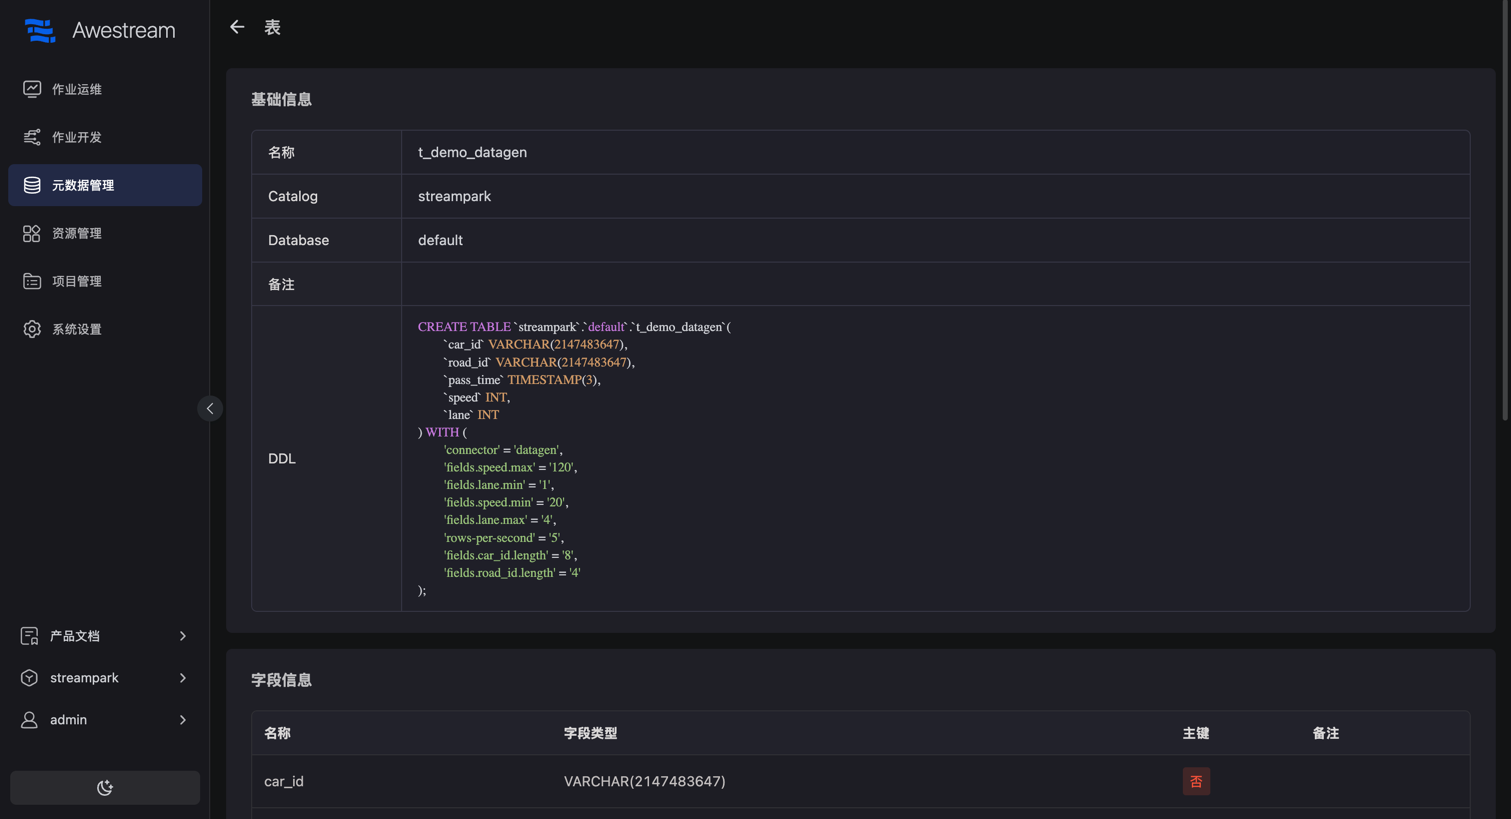
Task: Open the streampark workspace menu
Action: tap(105, 678)
